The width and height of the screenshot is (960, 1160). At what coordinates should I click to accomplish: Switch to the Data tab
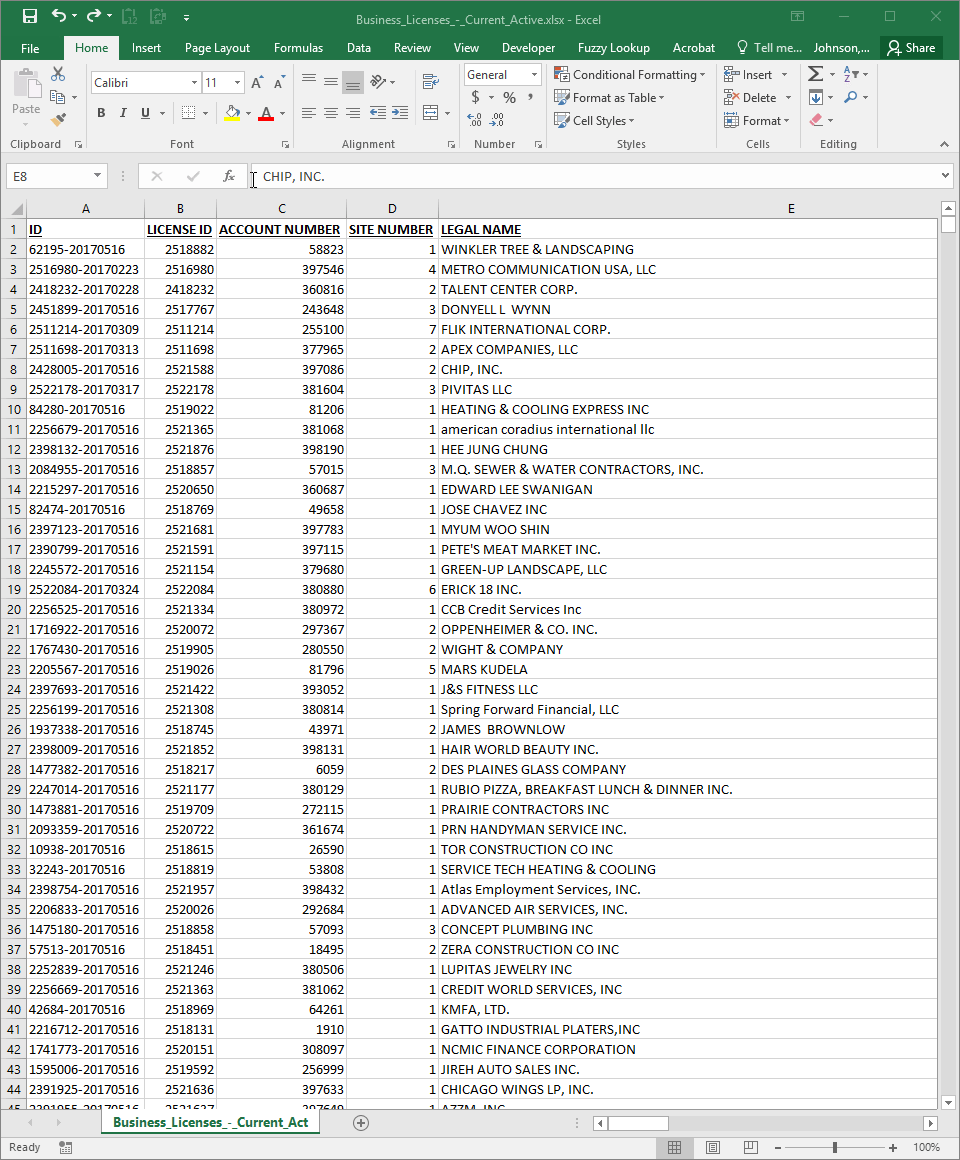(x=359, y=48)
